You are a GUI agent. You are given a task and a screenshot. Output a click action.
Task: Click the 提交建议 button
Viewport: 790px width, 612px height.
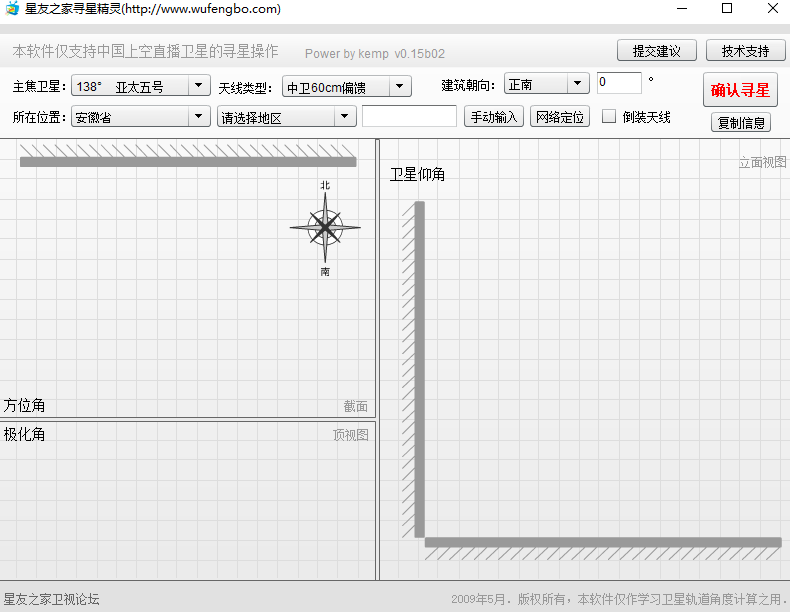pos(656,51)
